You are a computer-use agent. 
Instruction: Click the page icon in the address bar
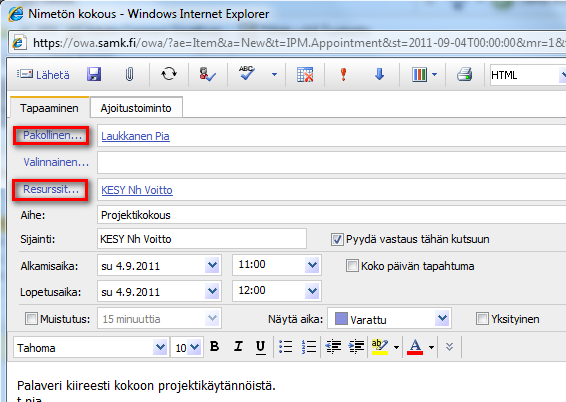click(x=19, y=43)
